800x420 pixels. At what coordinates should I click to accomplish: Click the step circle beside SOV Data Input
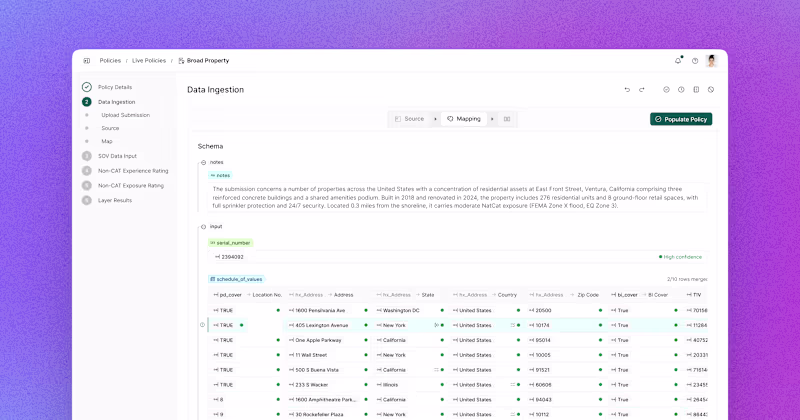[x=87, y=156]
